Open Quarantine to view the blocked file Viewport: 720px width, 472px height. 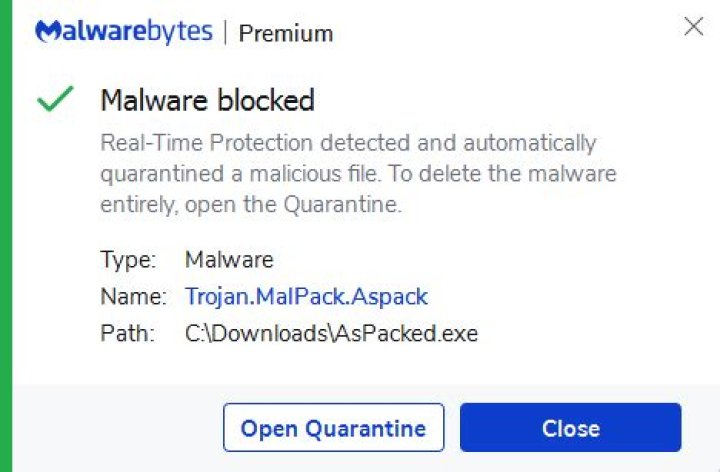[x=333, y=428]
